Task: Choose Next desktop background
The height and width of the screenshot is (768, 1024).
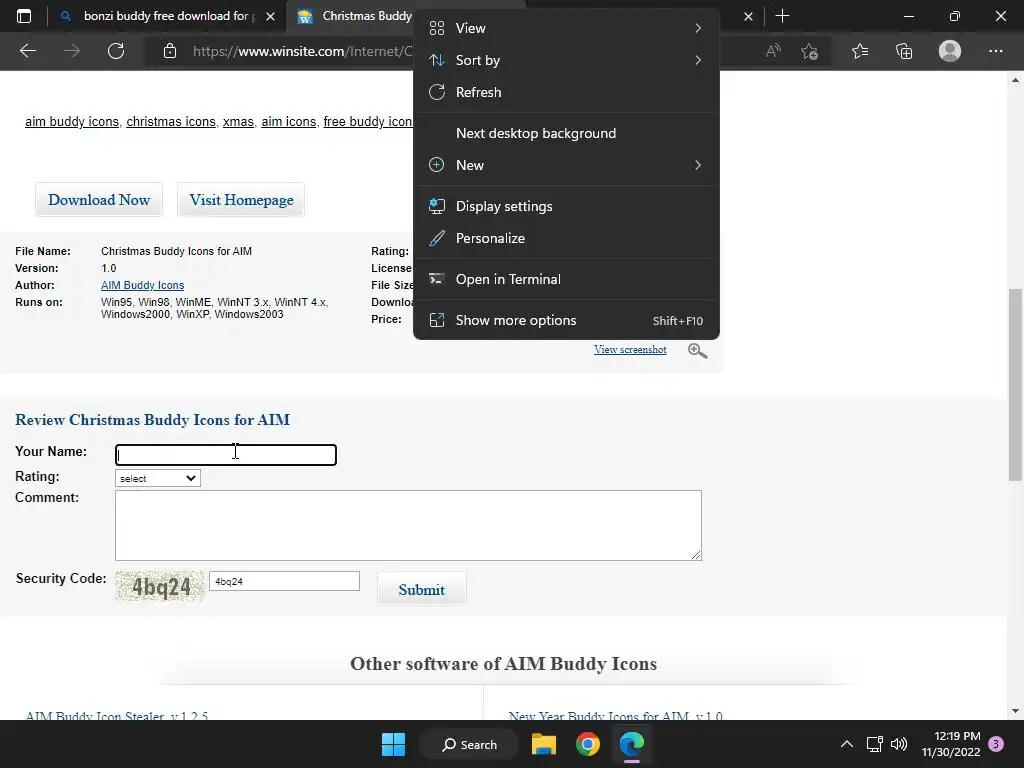Action: tap(566, 133)
